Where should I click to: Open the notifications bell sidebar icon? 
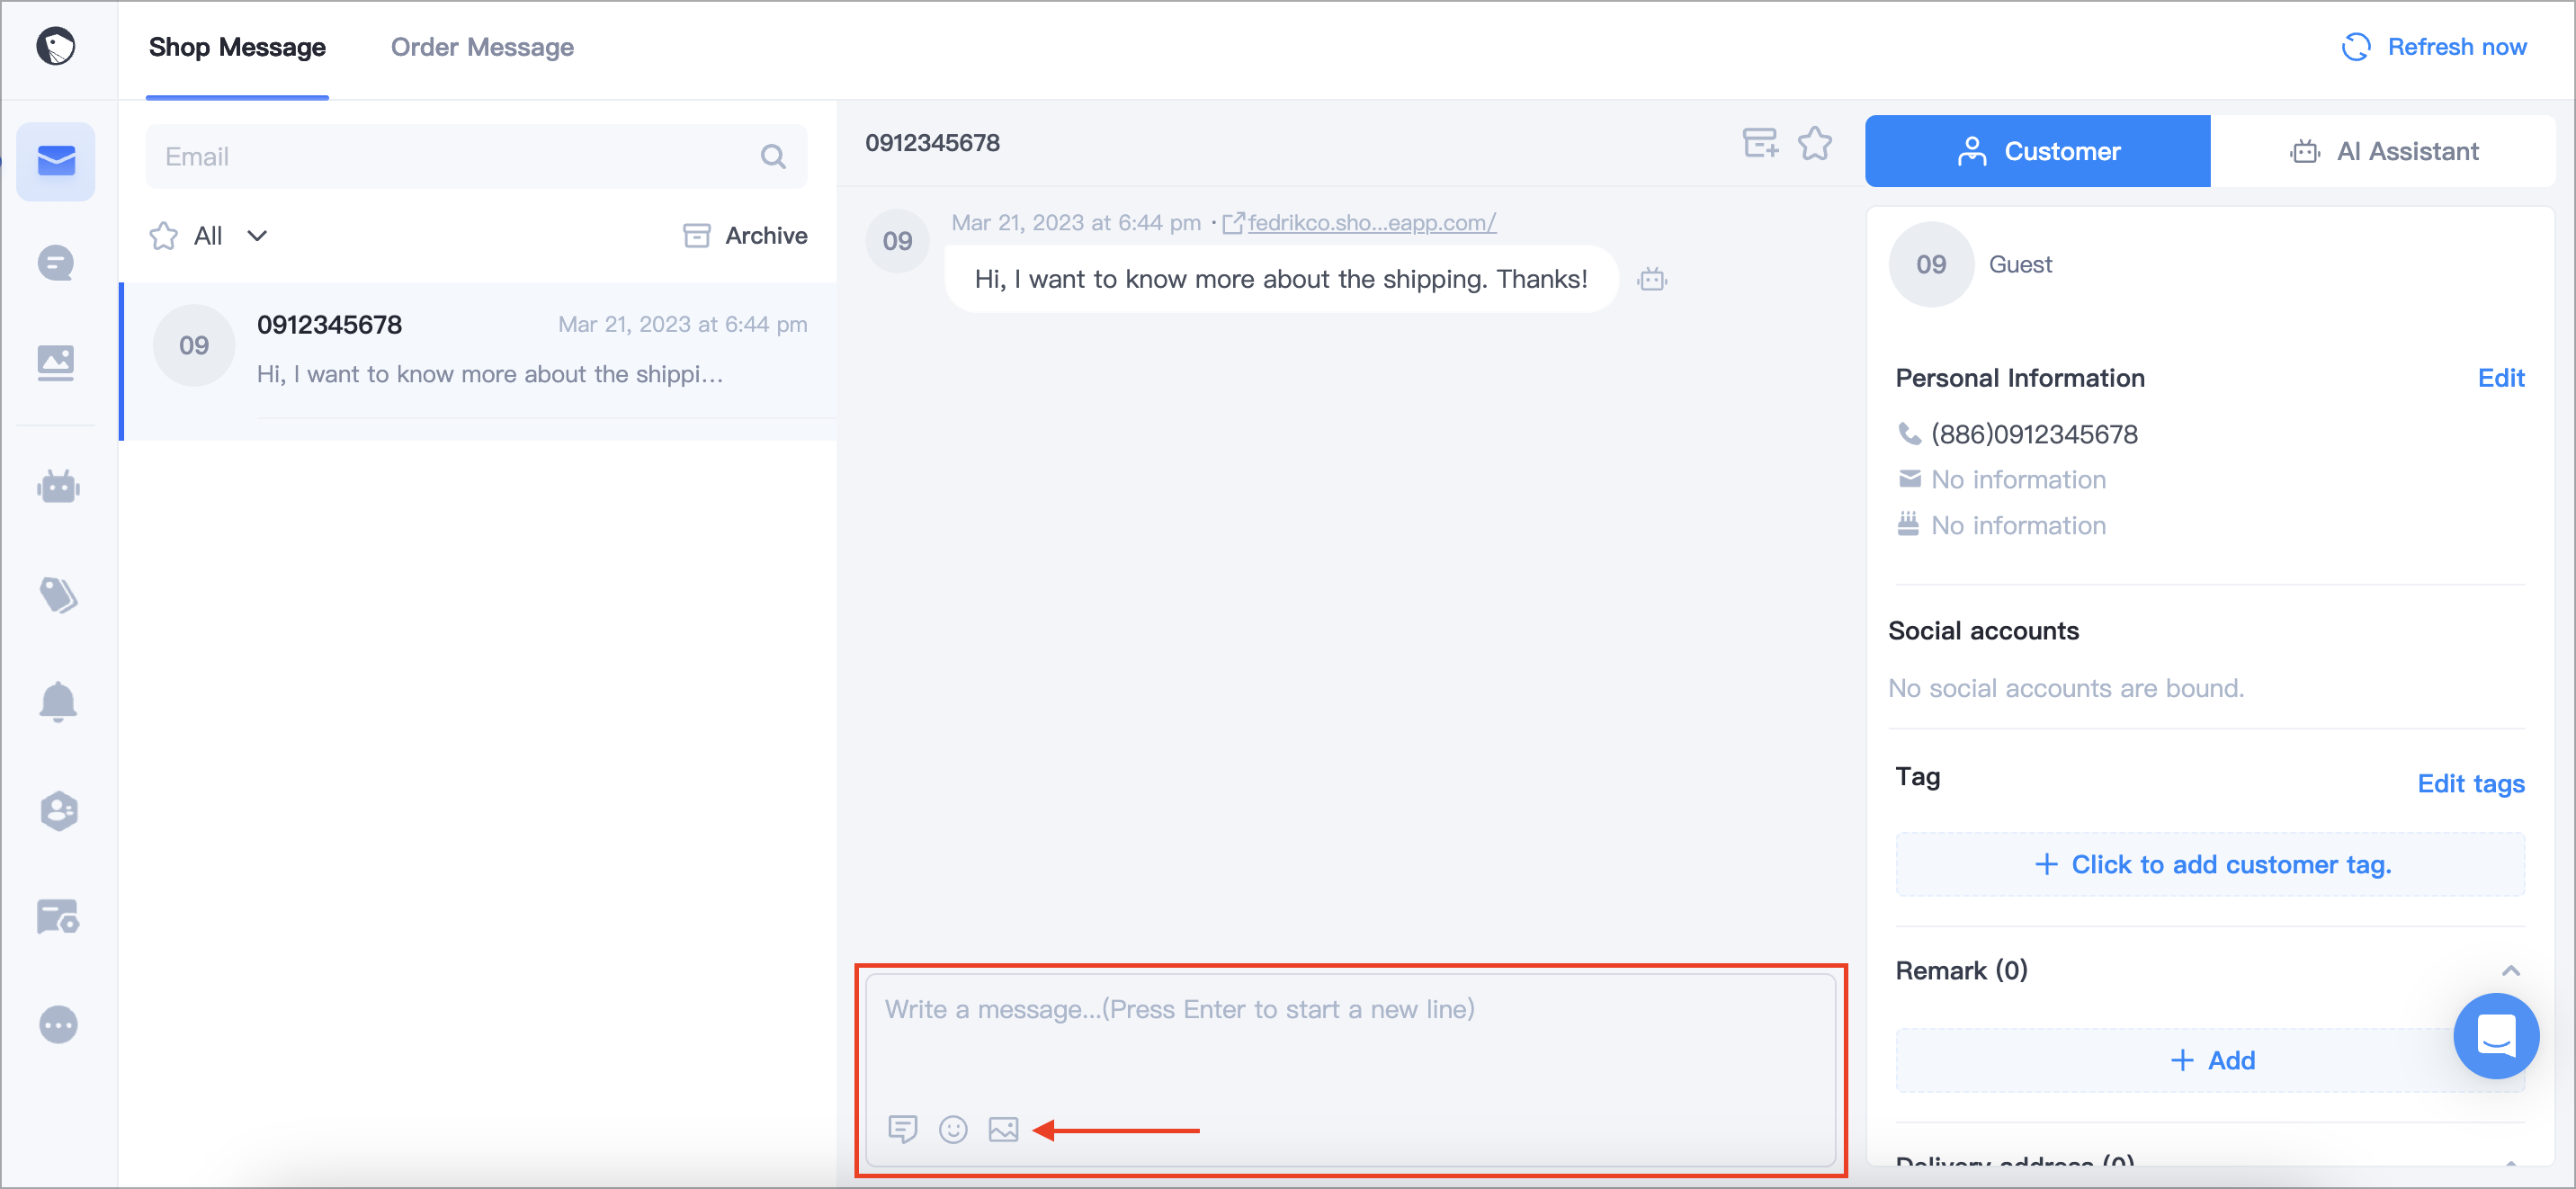point(58,702)
